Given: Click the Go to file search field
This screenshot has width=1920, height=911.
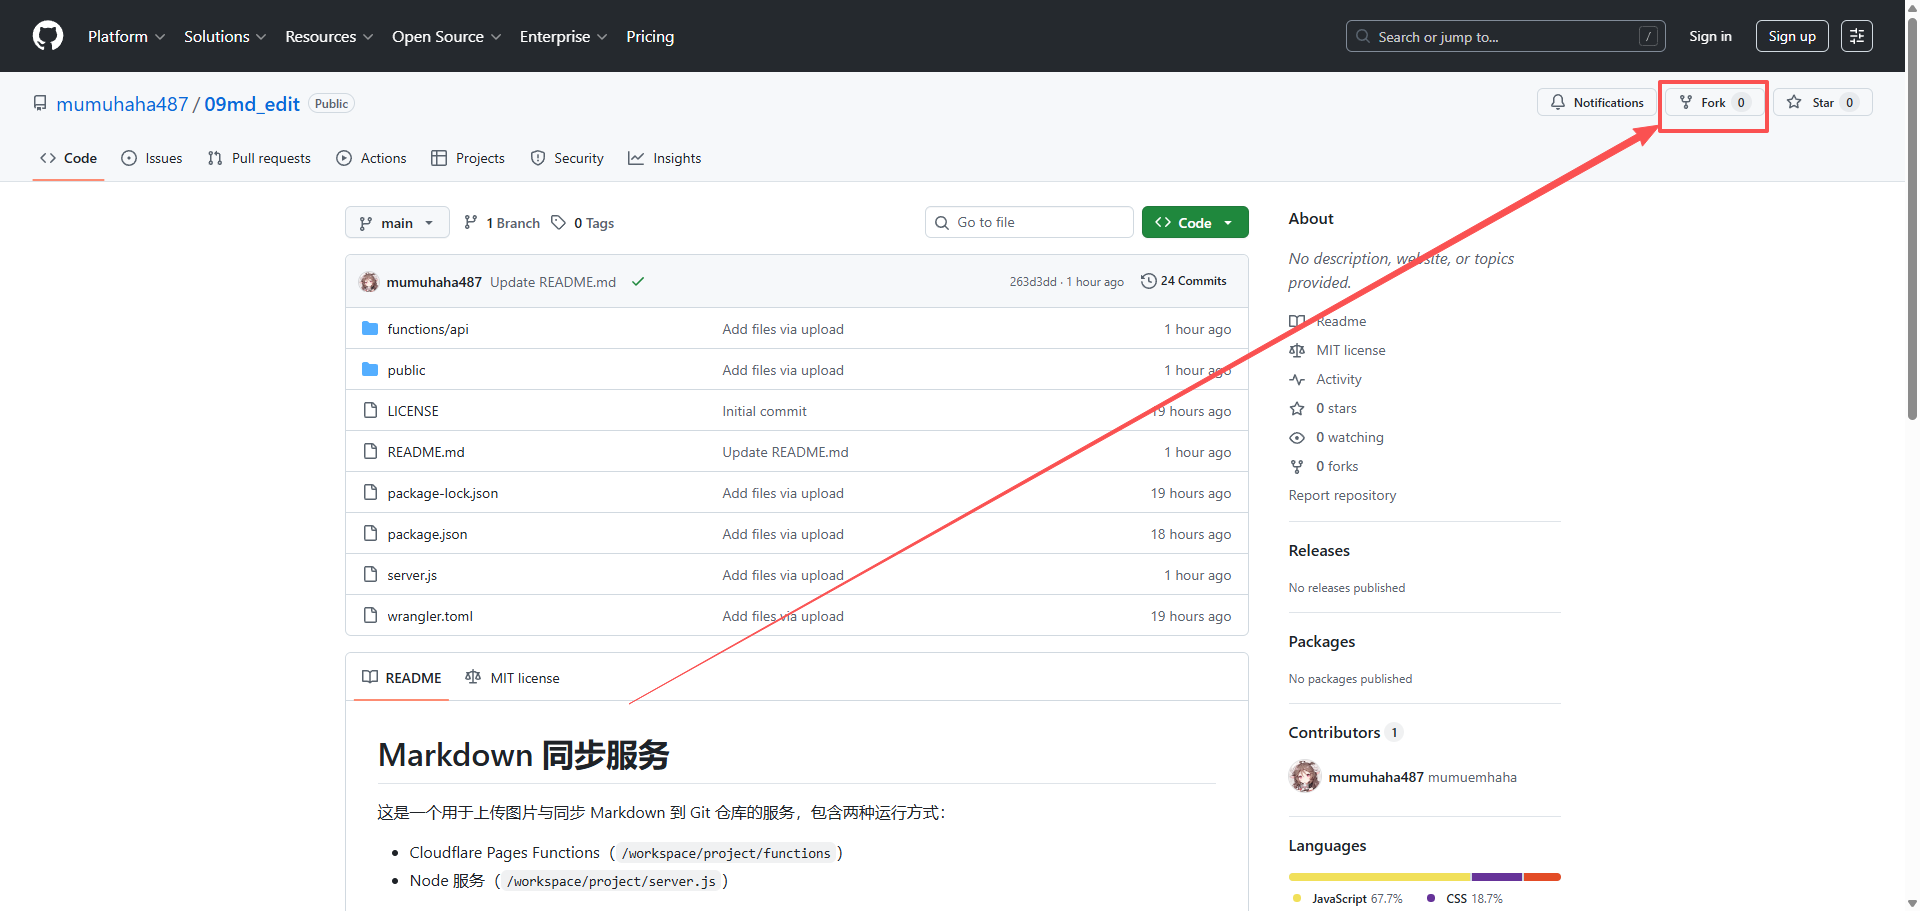Looking at the screenshot, I should point(1029,222).
